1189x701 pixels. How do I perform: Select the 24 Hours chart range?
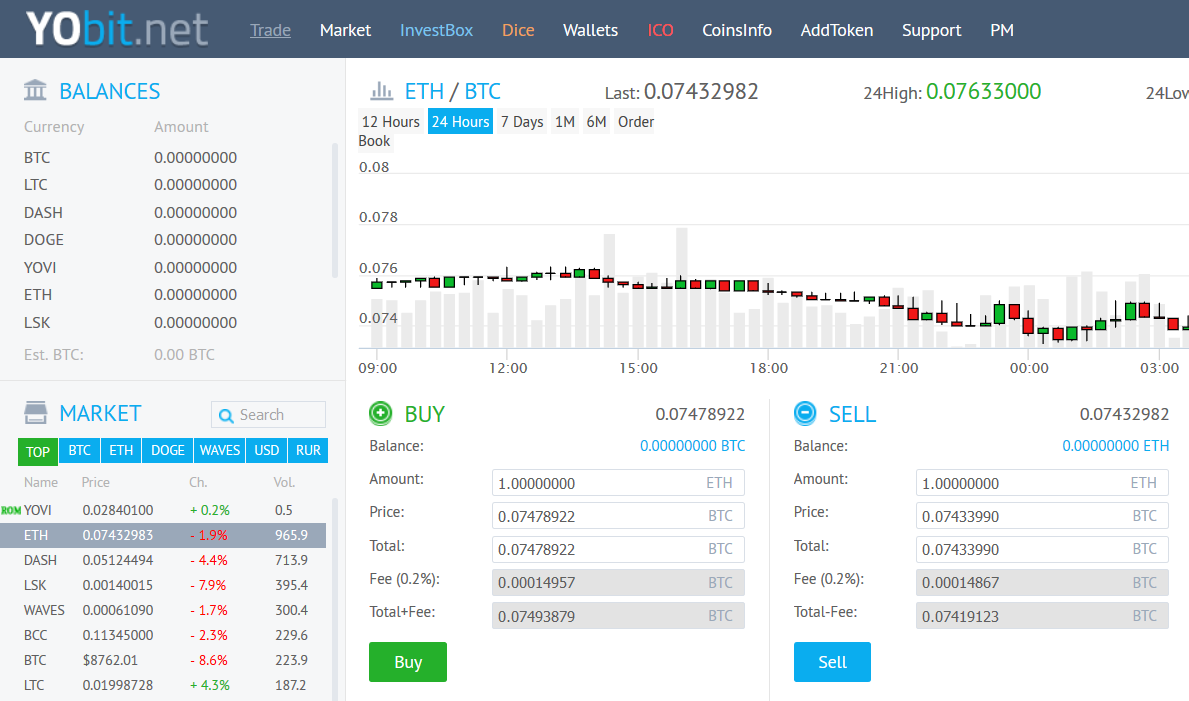pos(460,121)
